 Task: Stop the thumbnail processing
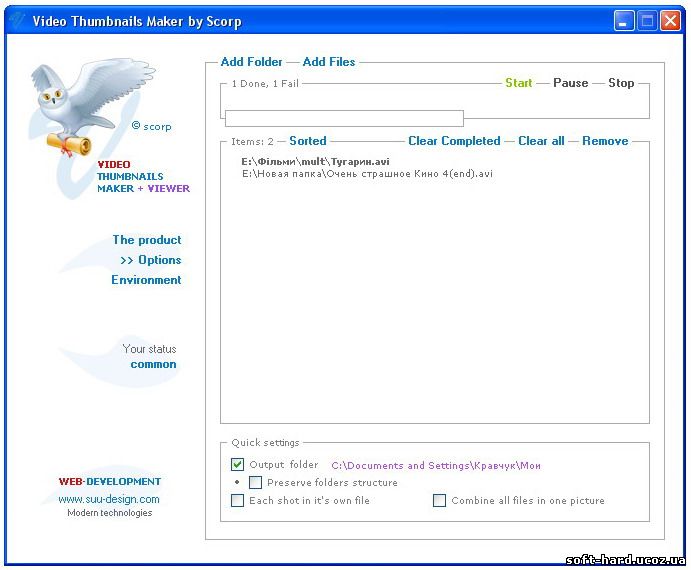[621, 83]
